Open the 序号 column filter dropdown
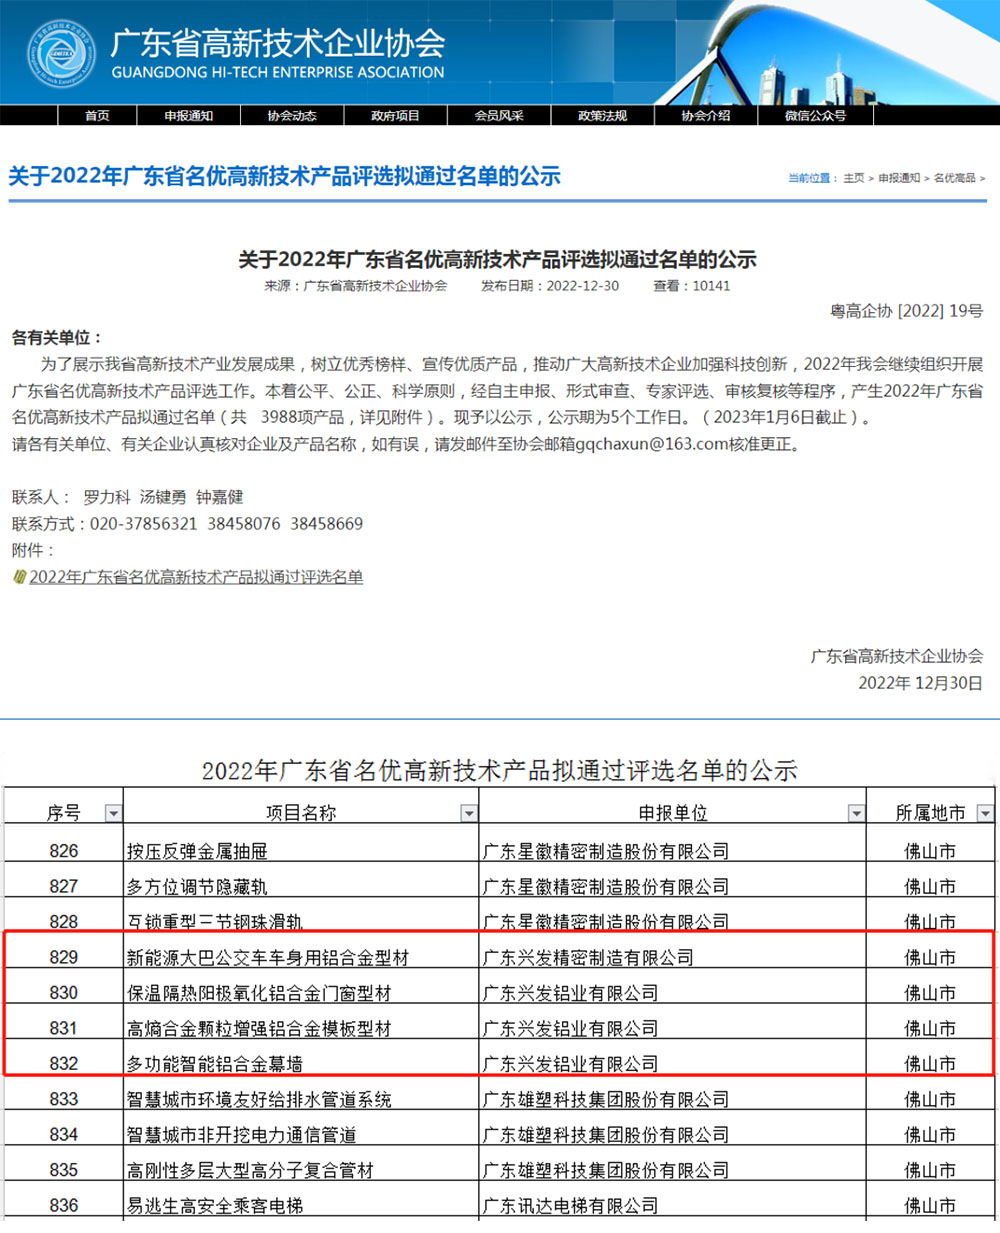This screenshot has height=1233, width=1000. [113, 814]
